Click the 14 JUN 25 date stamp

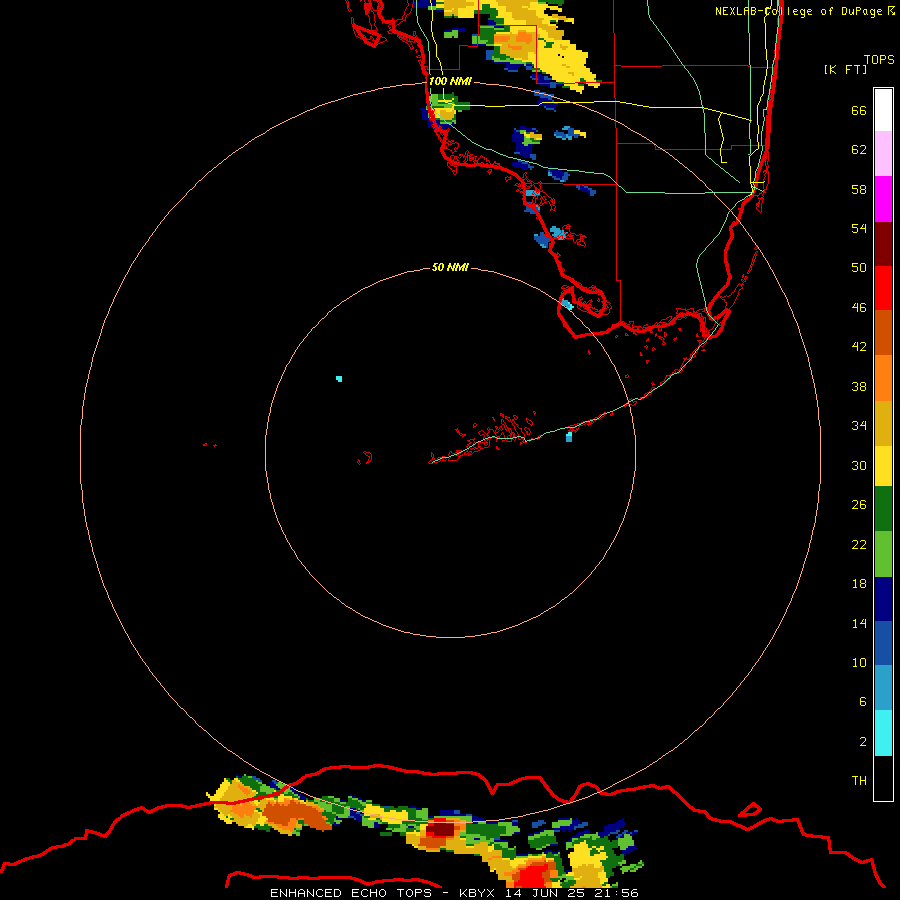[544, 893]
